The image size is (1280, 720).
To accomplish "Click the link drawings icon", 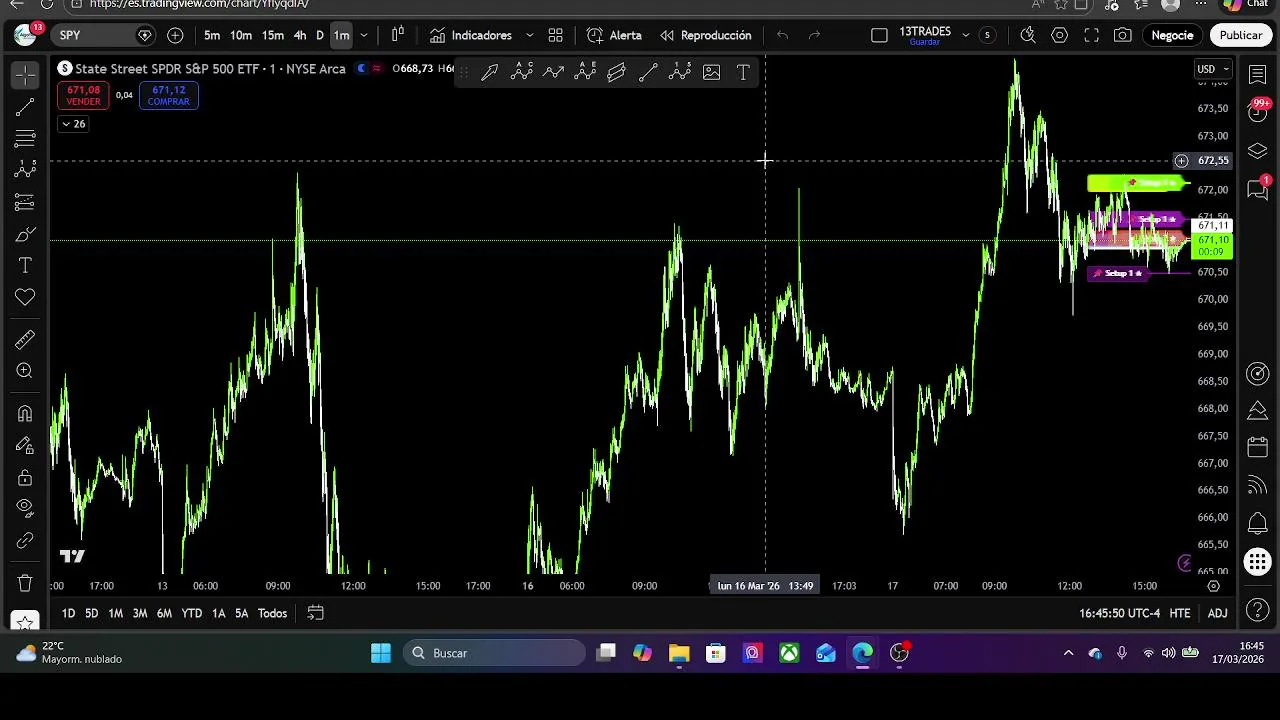I will [25, 540].
